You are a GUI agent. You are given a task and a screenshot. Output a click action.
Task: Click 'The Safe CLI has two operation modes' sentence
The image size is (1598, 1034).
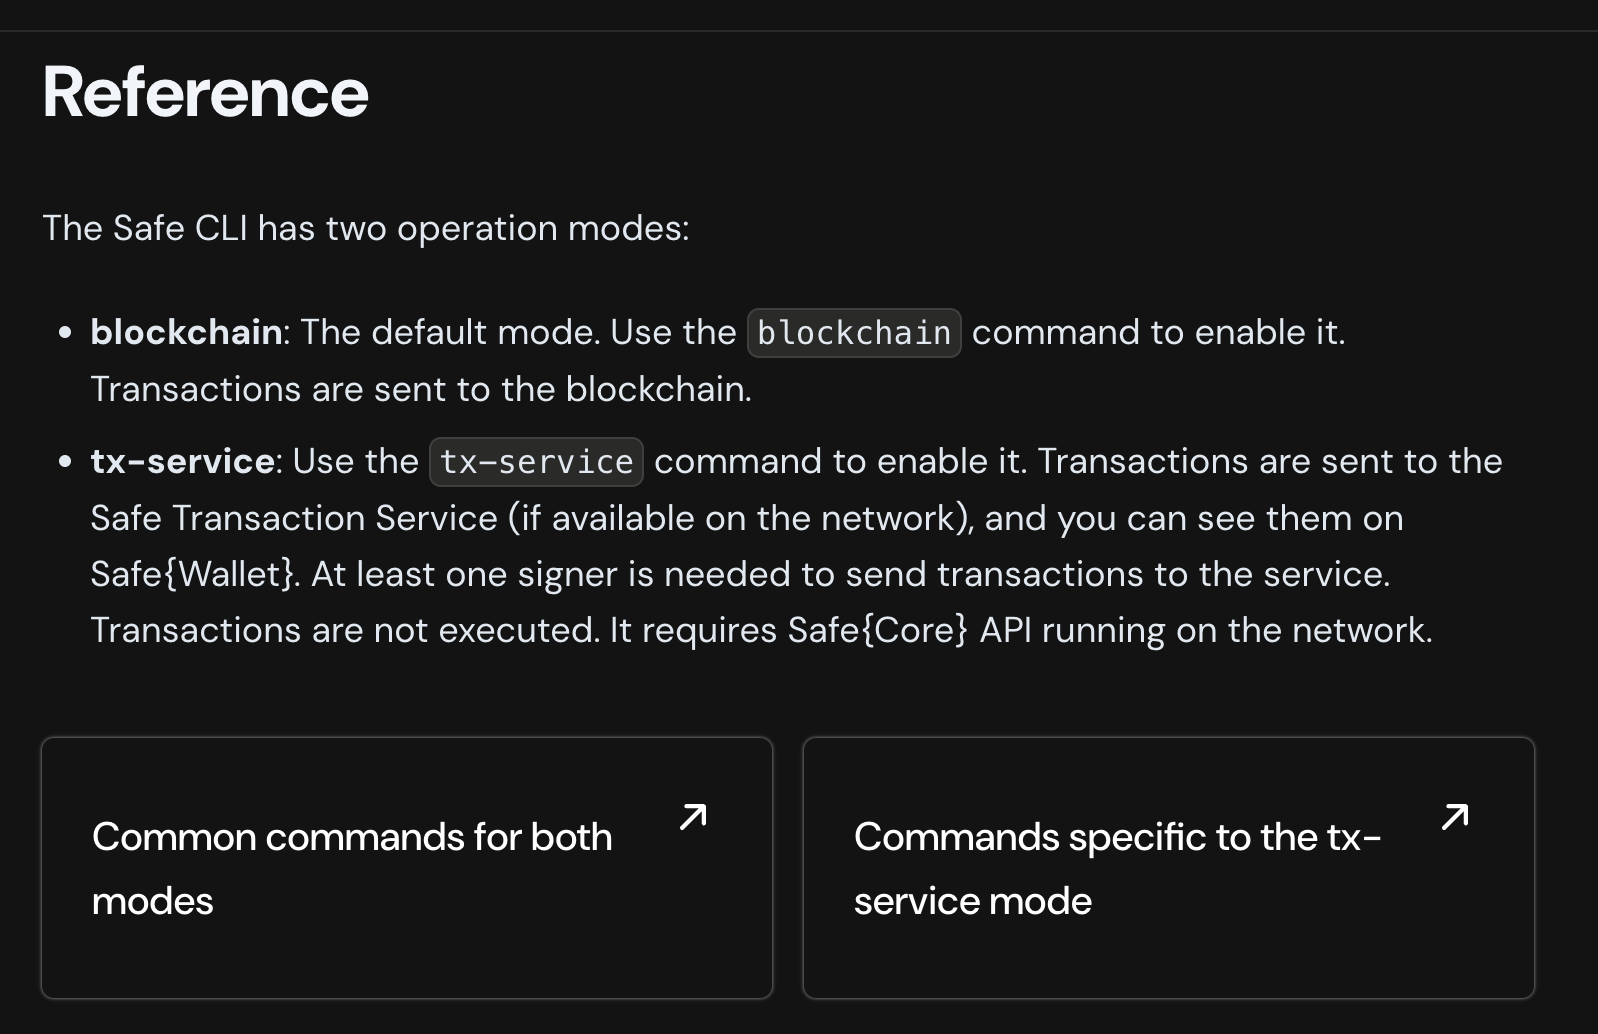click(366, 228)
